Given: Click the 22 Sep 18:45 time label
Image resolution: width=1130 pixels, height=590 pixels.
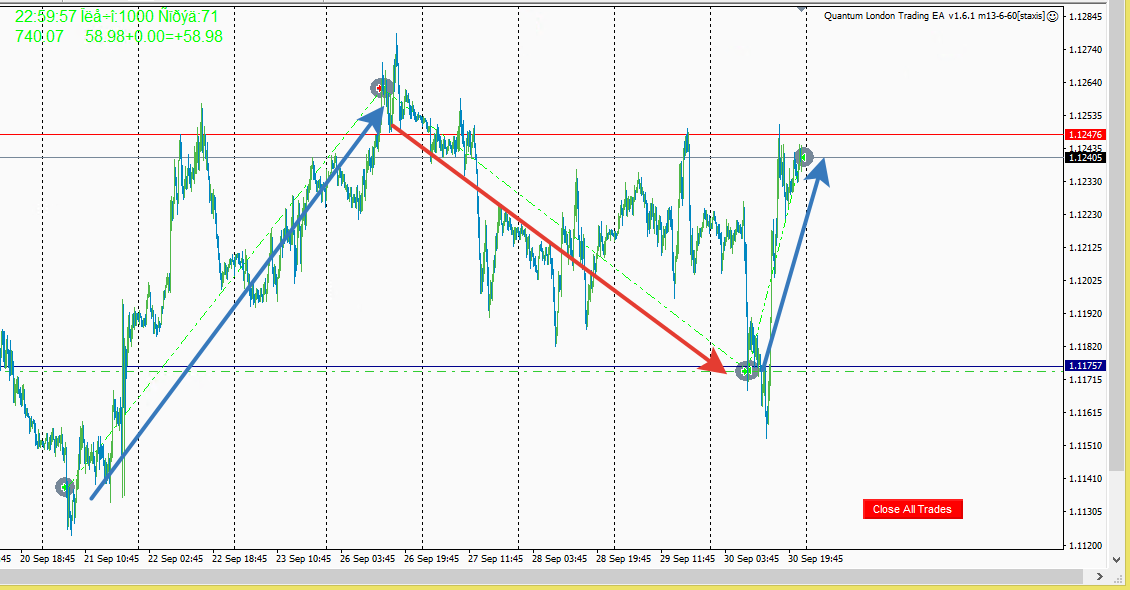Looking at the screenshot, I should [x=239, y=559].
